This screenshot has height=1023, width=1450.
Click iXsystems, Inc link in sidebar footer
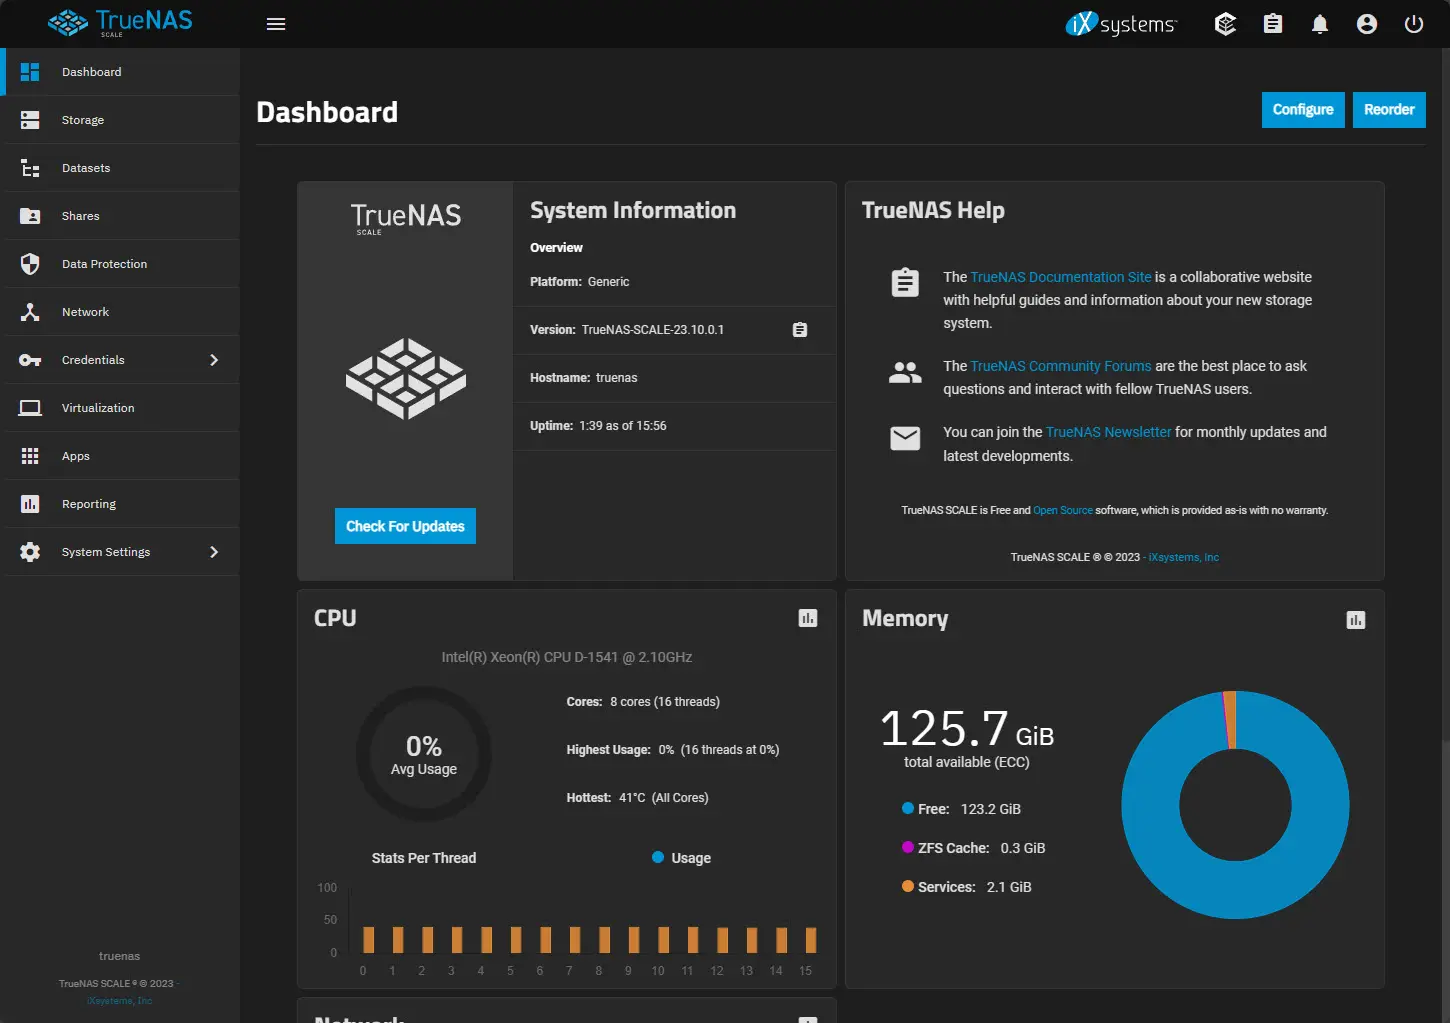[120, 1000]
